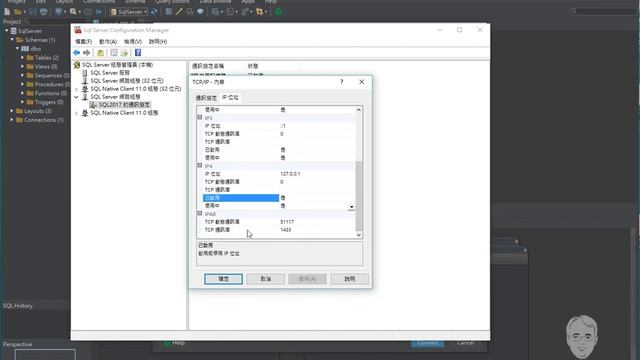The height and width of the screenshot is (360, 640).
Task: Select the IP 位址 tab
Action: click(230, 98)
